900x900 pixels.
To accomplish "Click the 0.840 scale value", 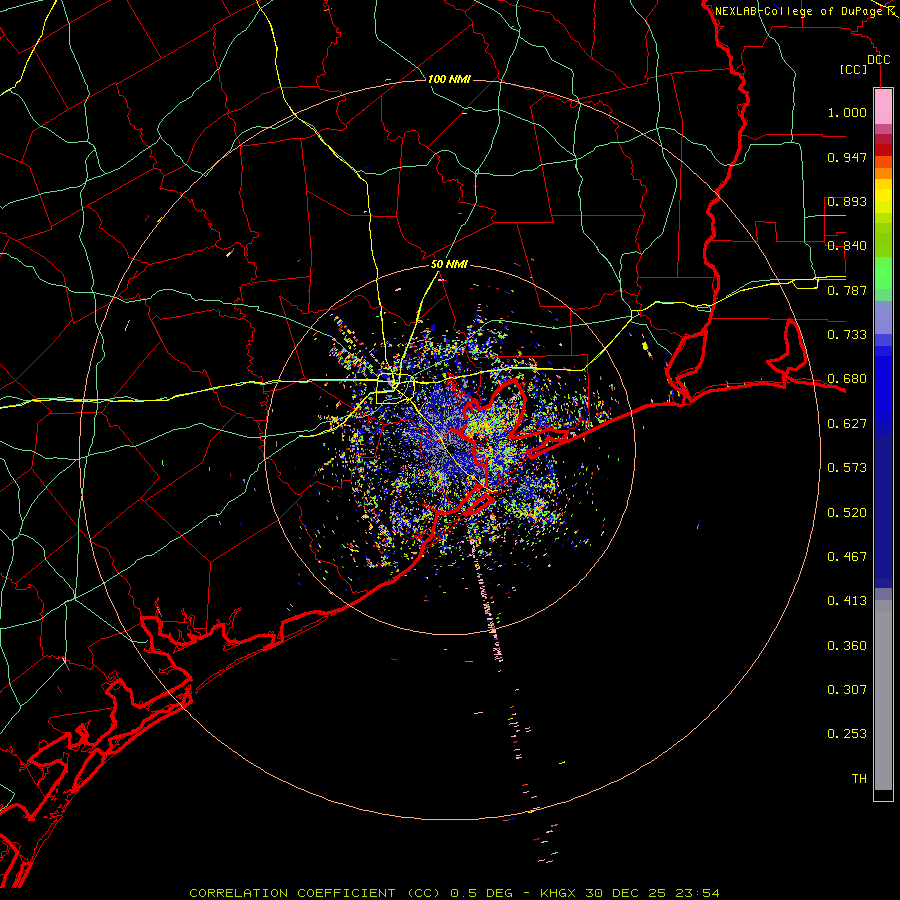I will tap(847, 246).
